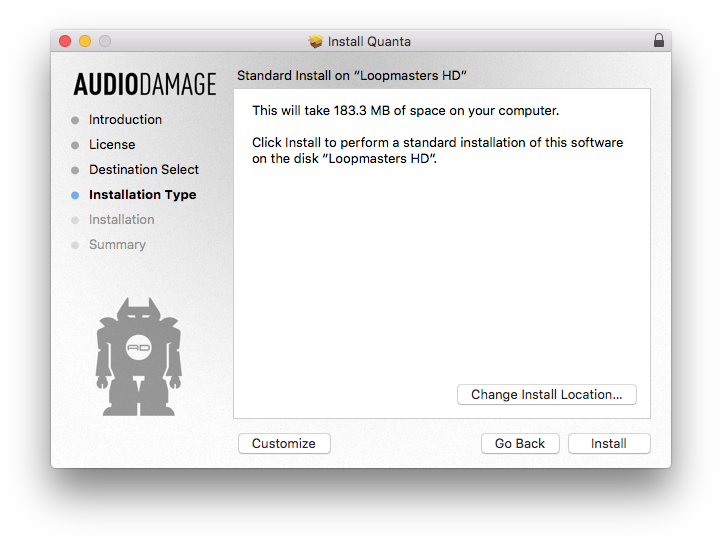Screen dimensions: 721x550
Task: Click the dimmed Installation step label
Action: pos(122,220)
